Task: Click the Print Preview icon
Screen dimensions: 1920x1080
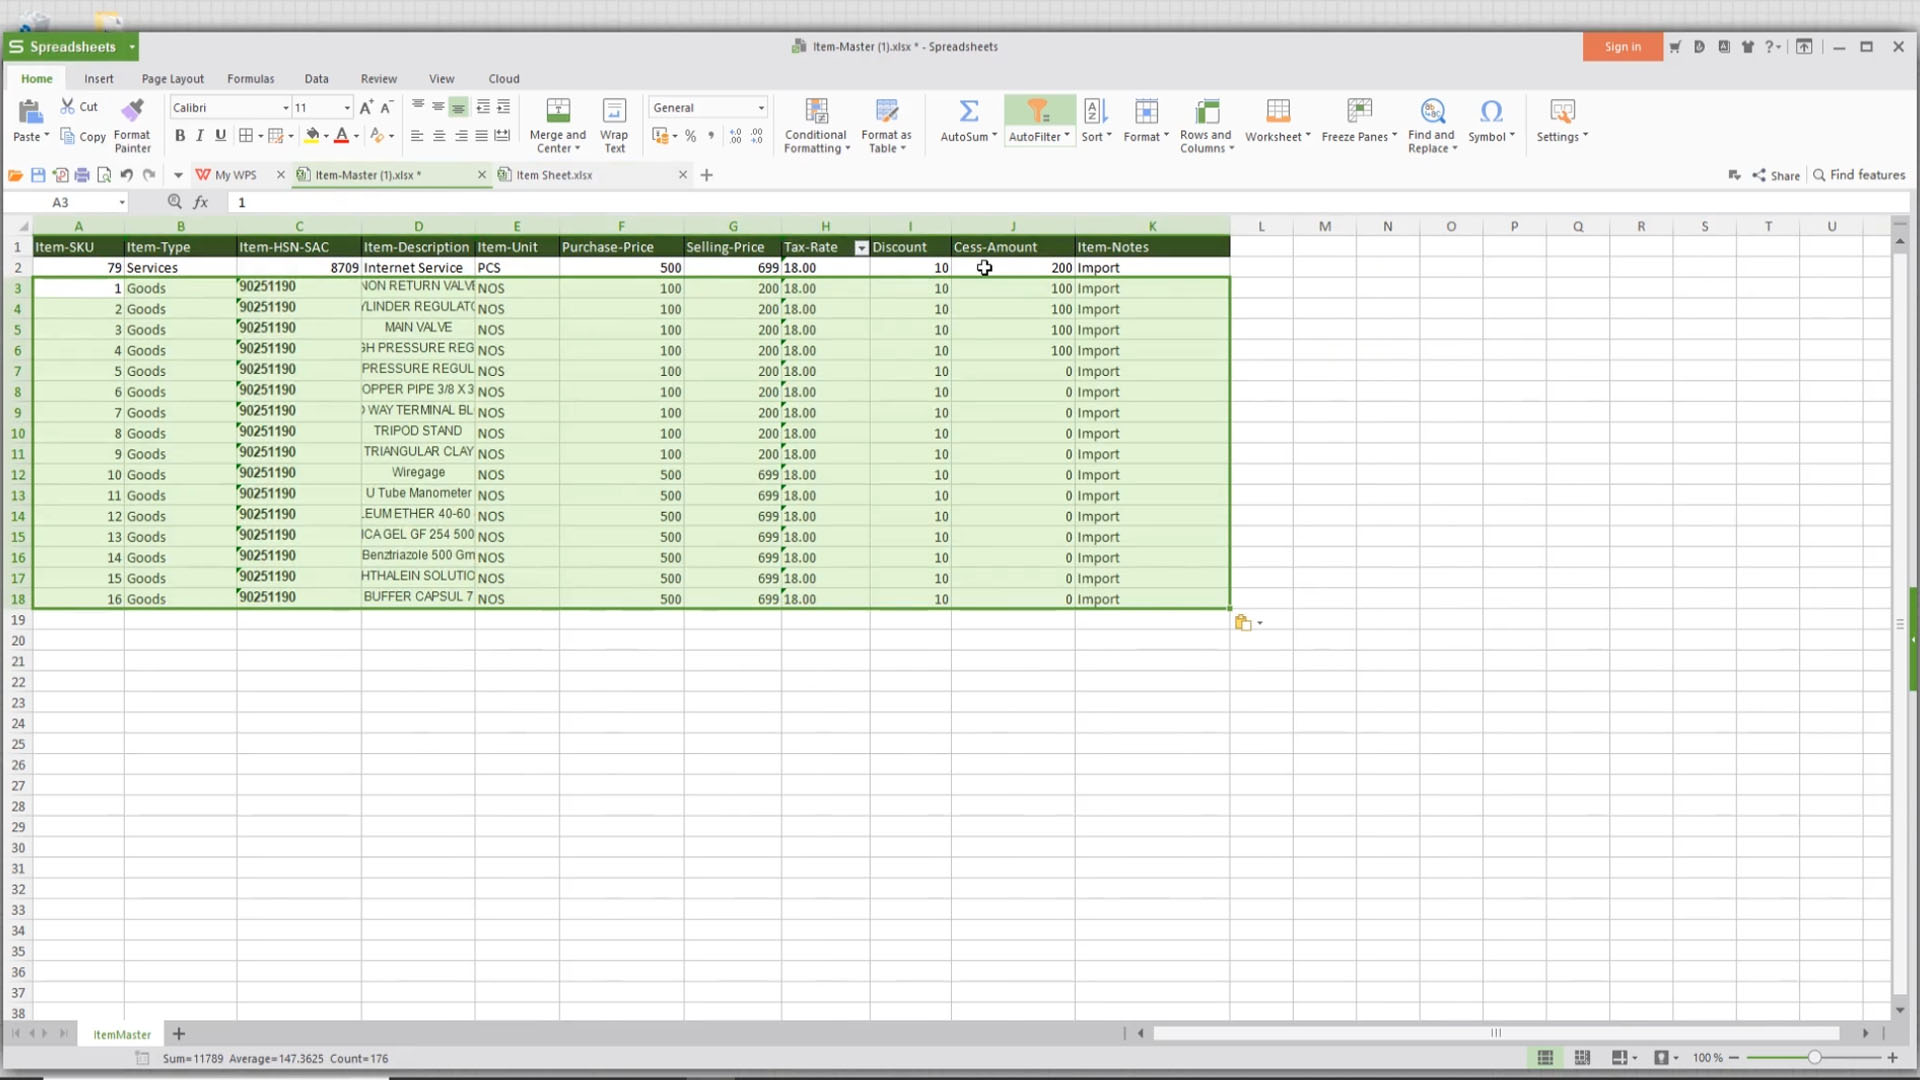Action: click(x=104, y=175)
